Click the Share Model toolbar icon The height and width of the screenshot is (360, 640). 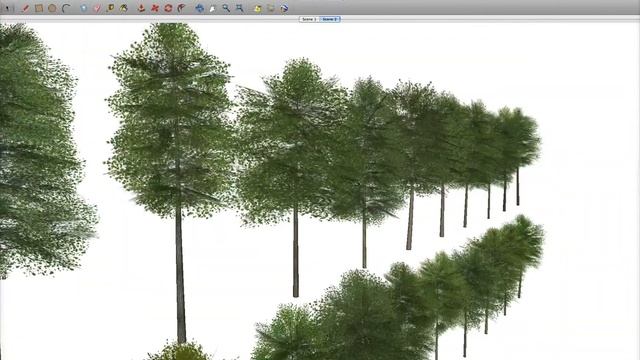tap(271, 8)
